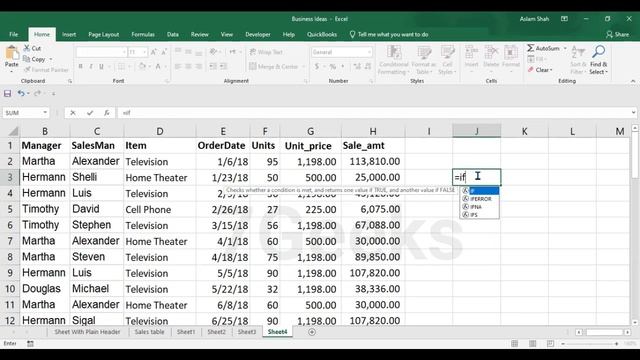The image size is (640, 360).
Task: Open the Data ribbon tab
Action: click(x=173, y=35)
